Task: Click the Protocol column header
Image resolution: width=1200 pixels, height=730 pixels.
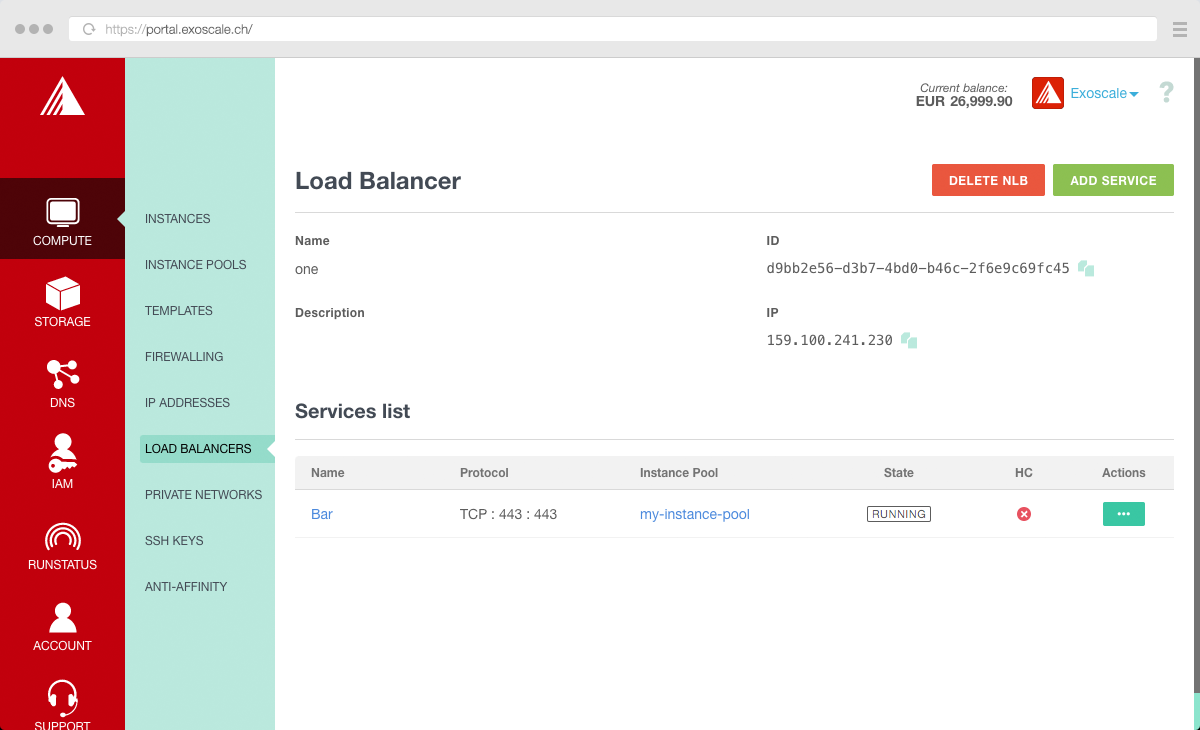Action: tap(484, 473)
